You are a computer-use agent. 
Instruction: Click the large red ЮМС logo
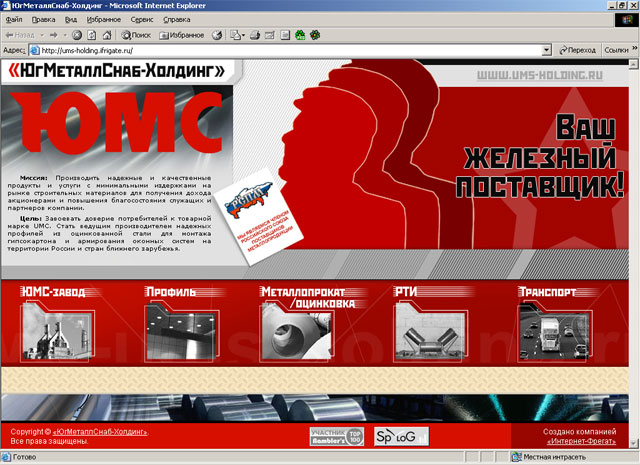[116, 122]
